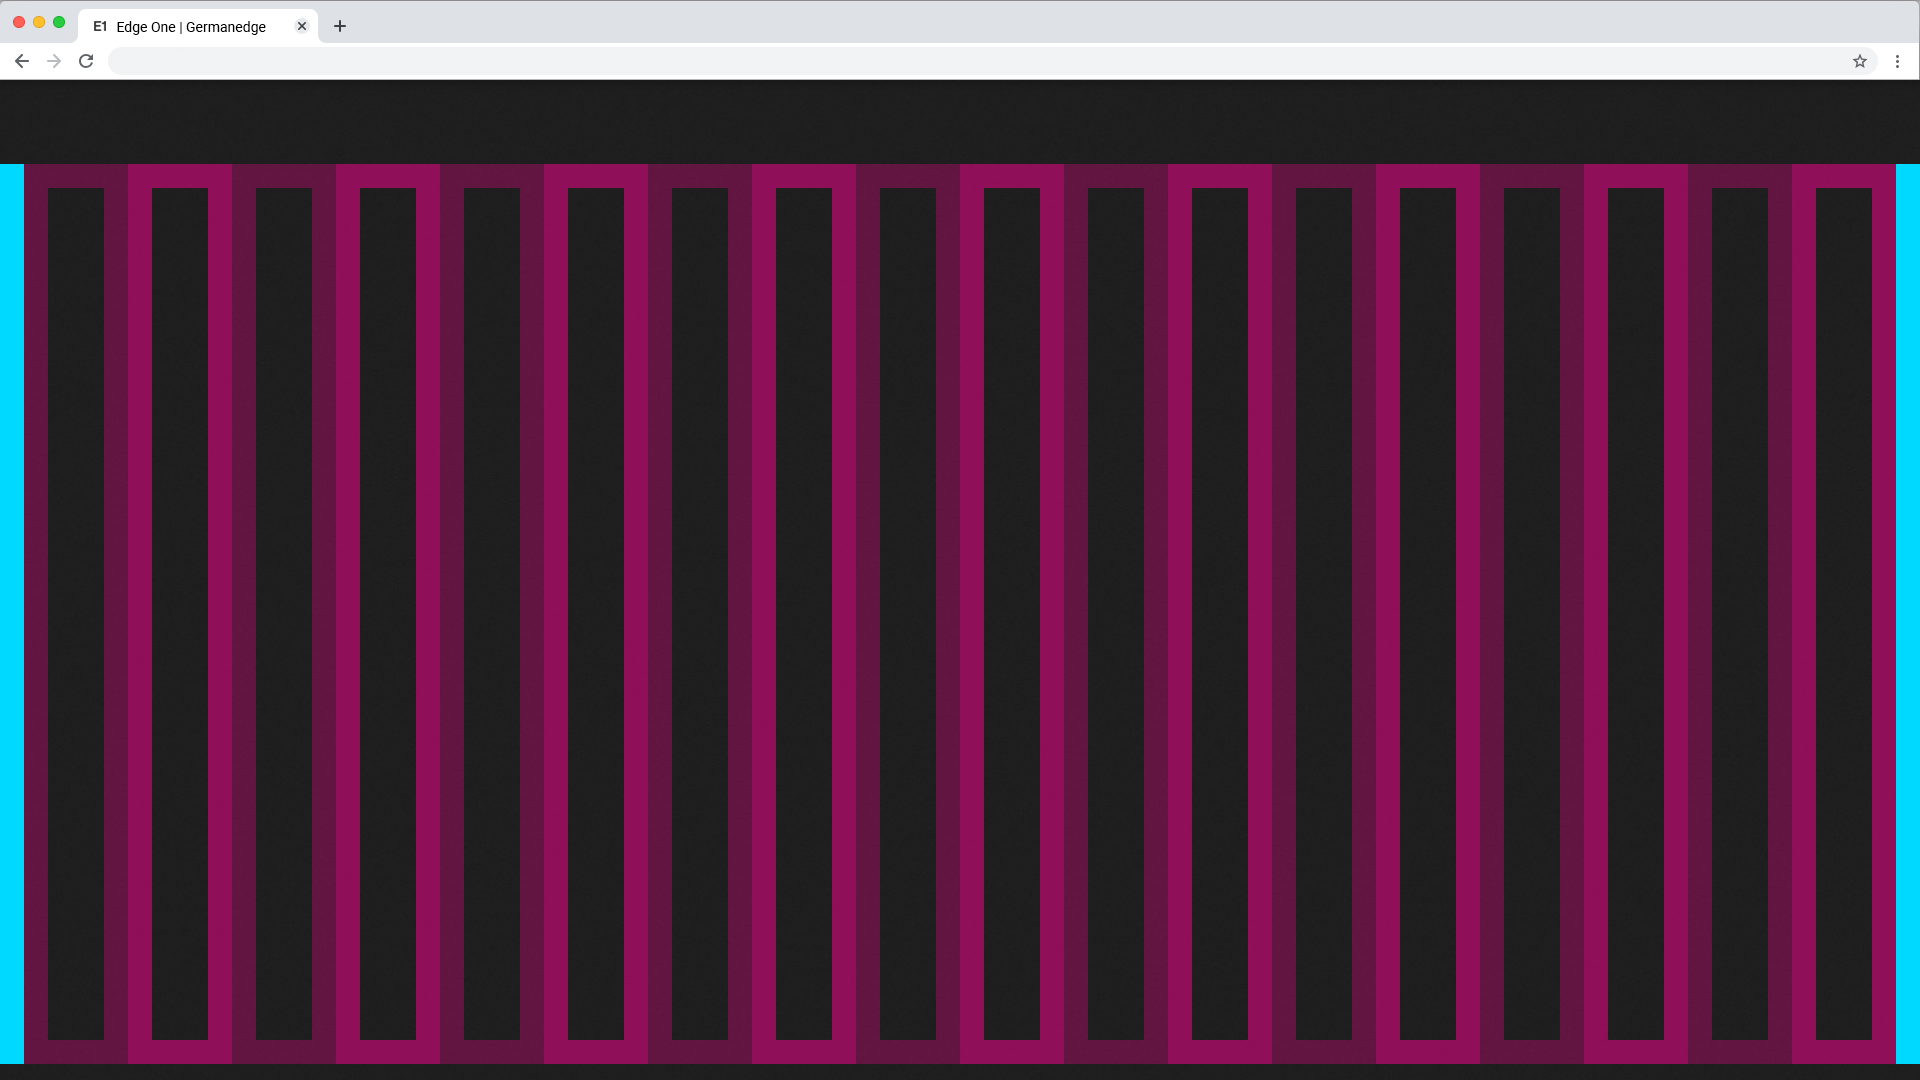Click the red window close button
This screenshot has width=1920, height=1080.
click(x=19, y=22)
